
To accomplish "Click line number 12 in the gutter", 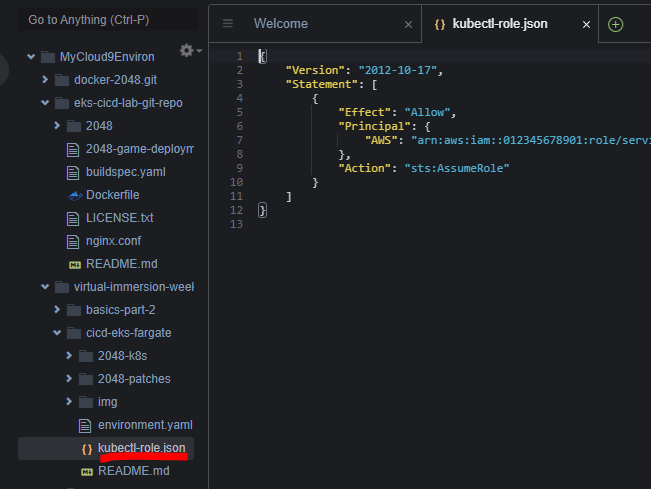I will [236, 210].
